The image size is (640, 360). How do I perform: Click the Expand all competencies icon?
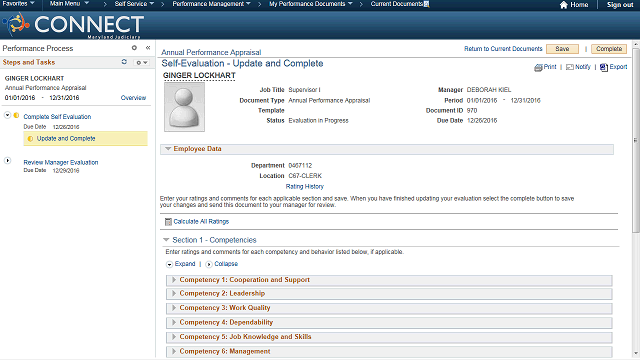[169, 264]
